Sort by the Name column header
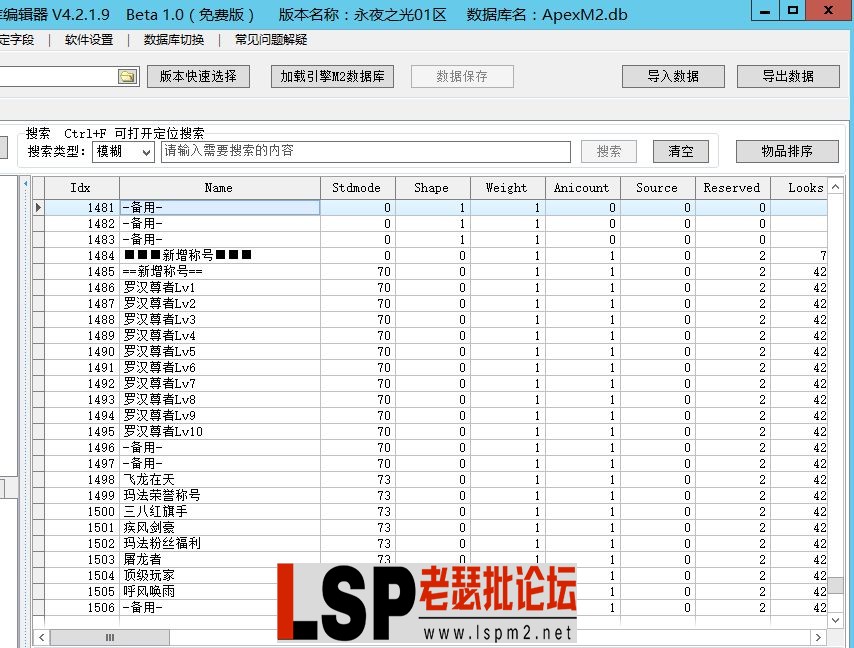Screen dimensions: 854x648 coord(219,188)
